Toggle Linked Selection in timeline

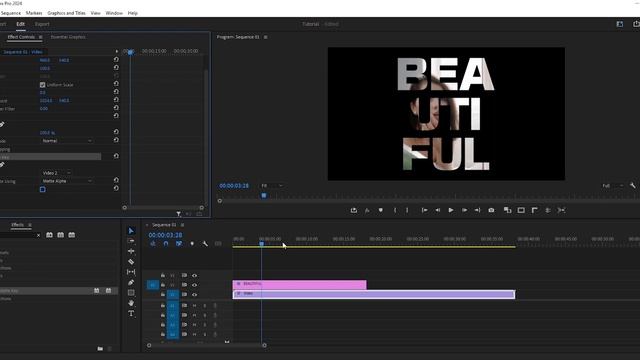point(179,244)
